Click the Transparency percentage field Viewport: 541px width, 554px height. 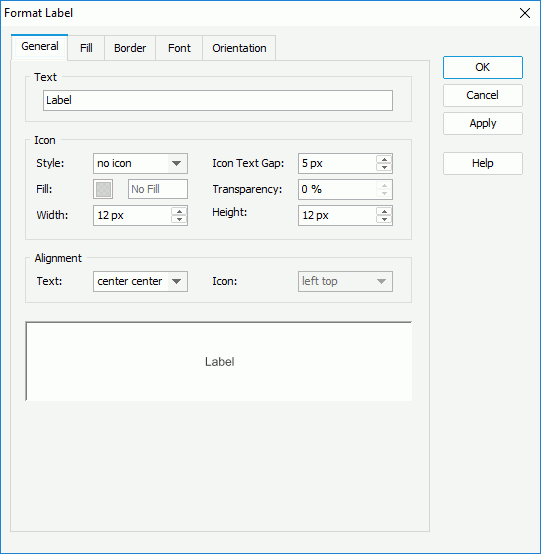[x=337, y=189]
